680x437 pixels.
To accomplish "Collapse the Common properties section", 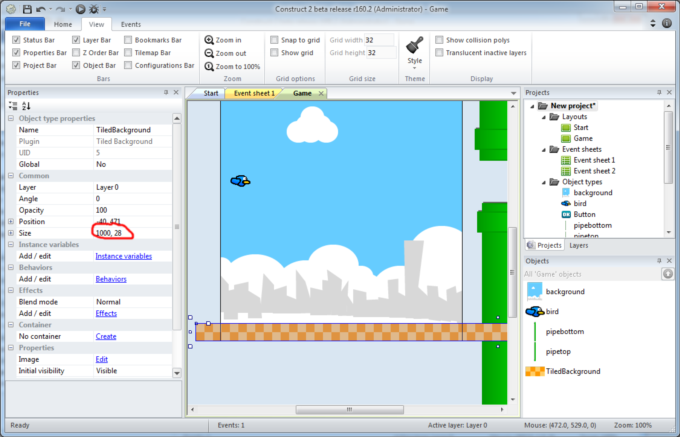I will coord(11,176).
